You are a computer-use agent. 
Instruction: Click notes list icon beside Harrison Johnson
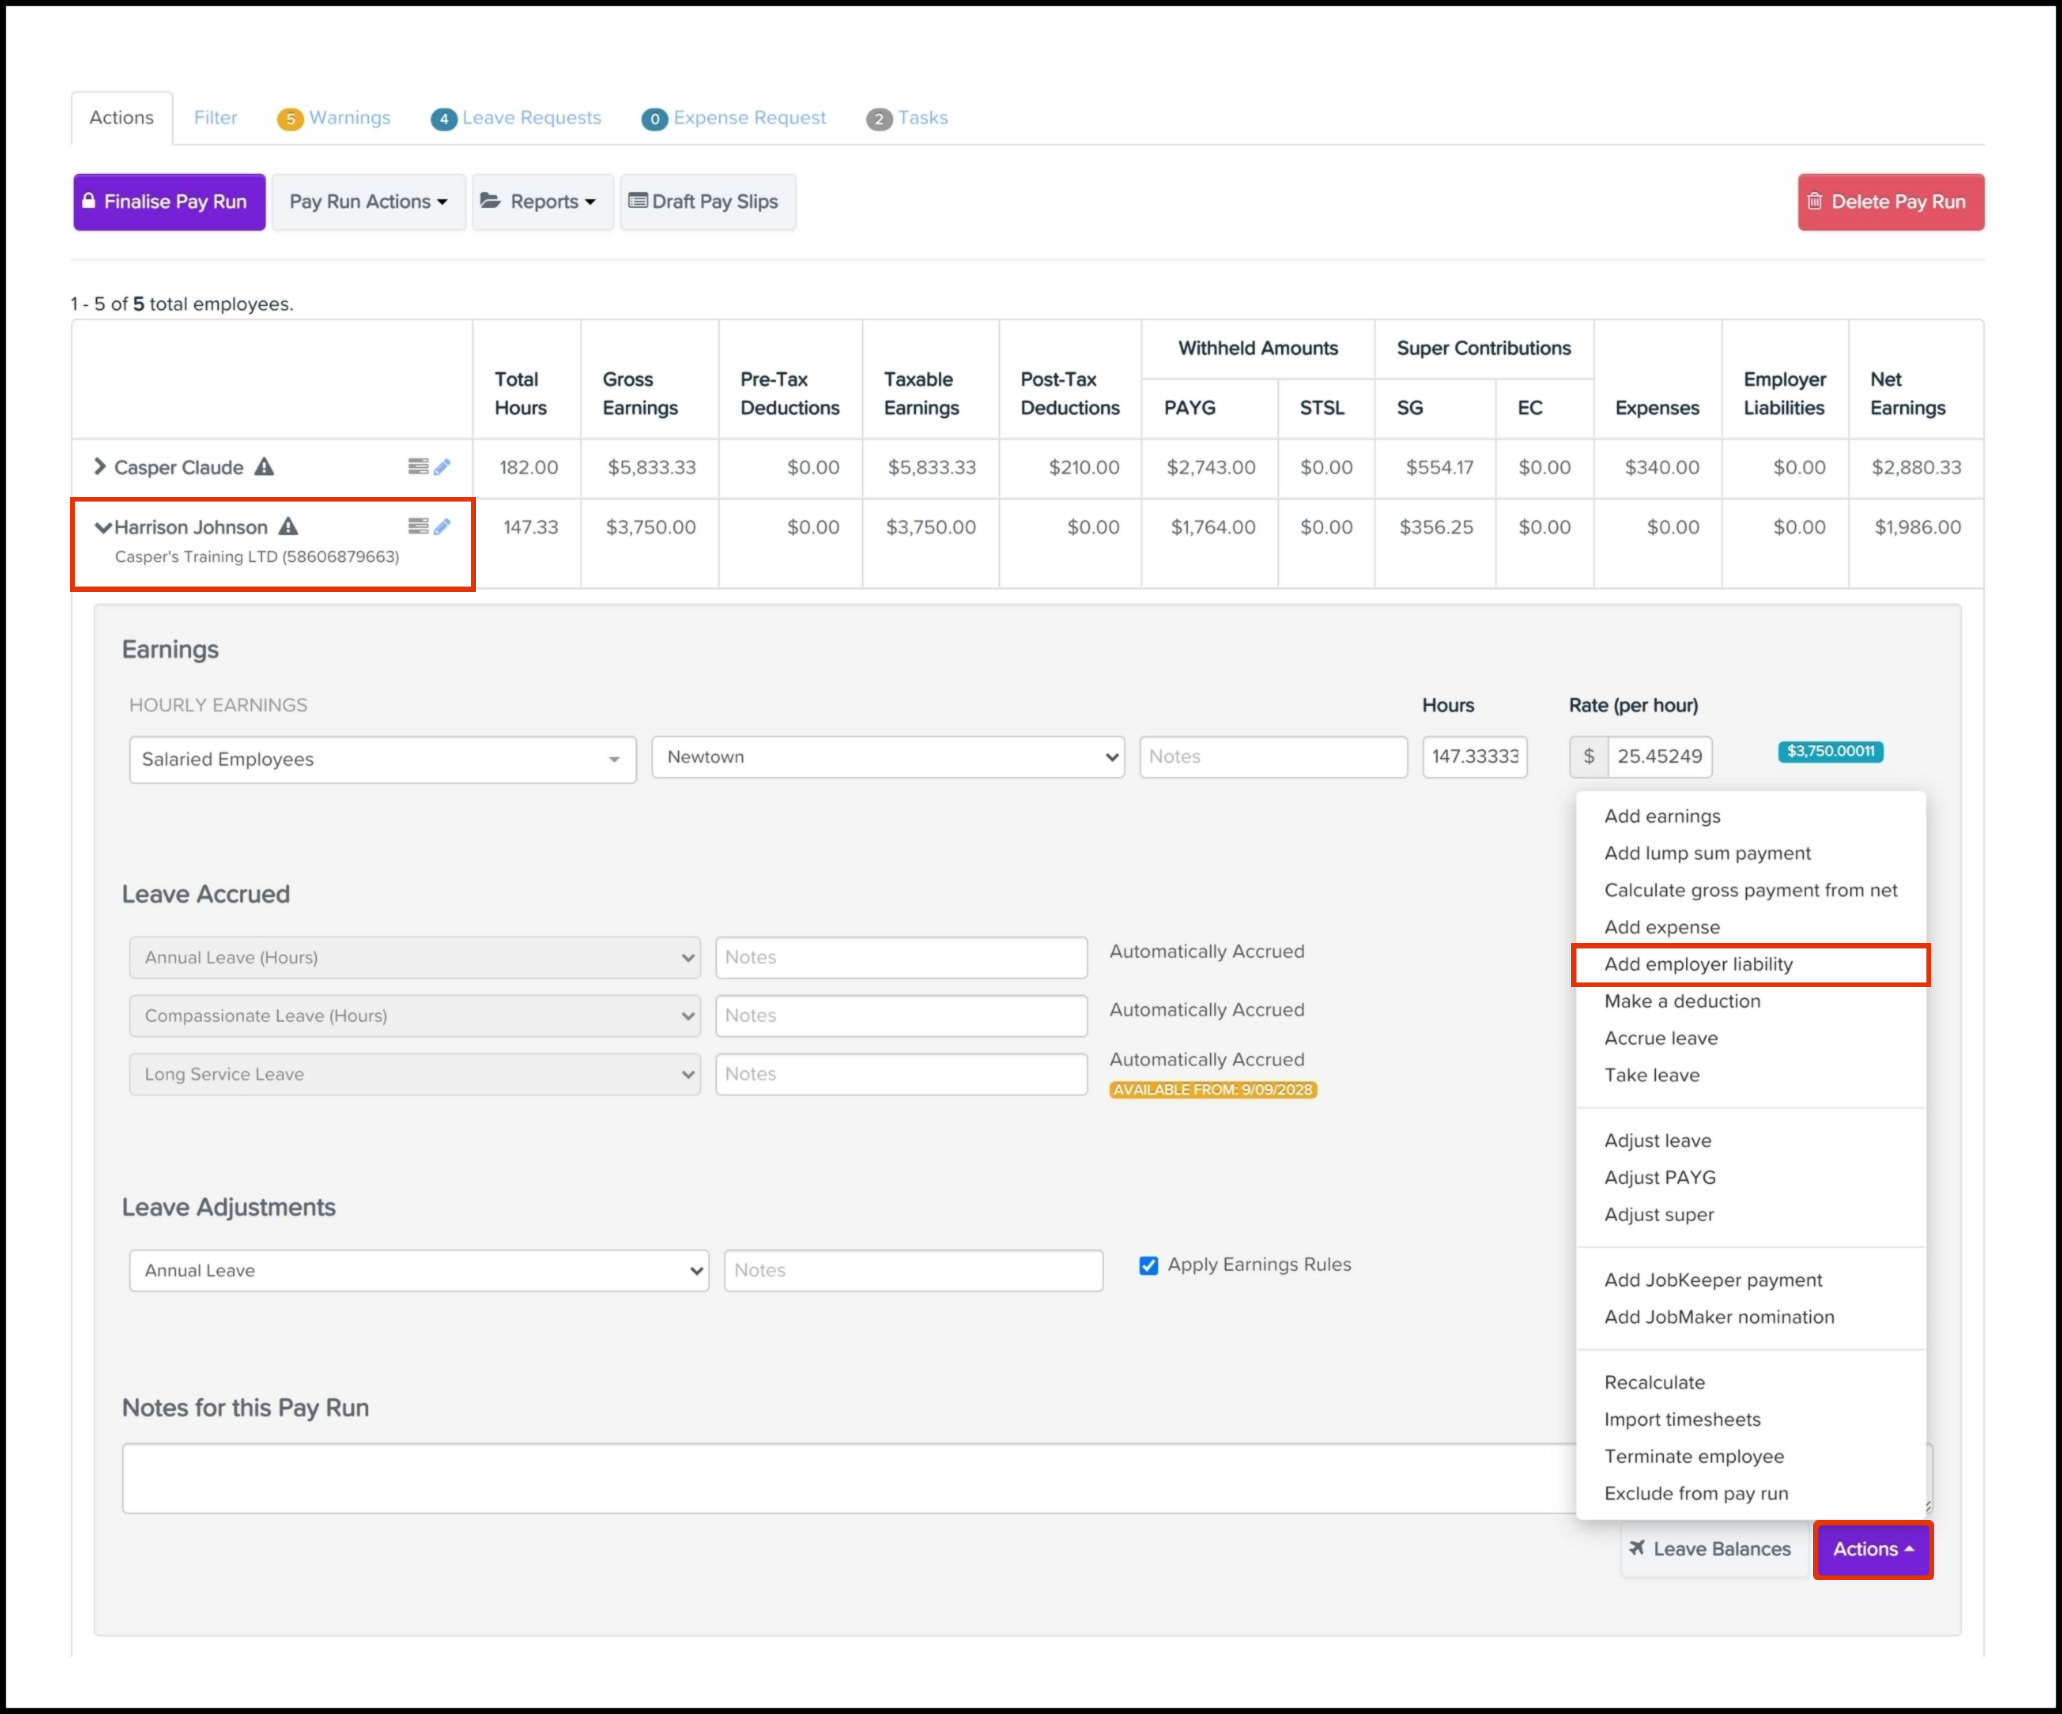click(418, 527)
